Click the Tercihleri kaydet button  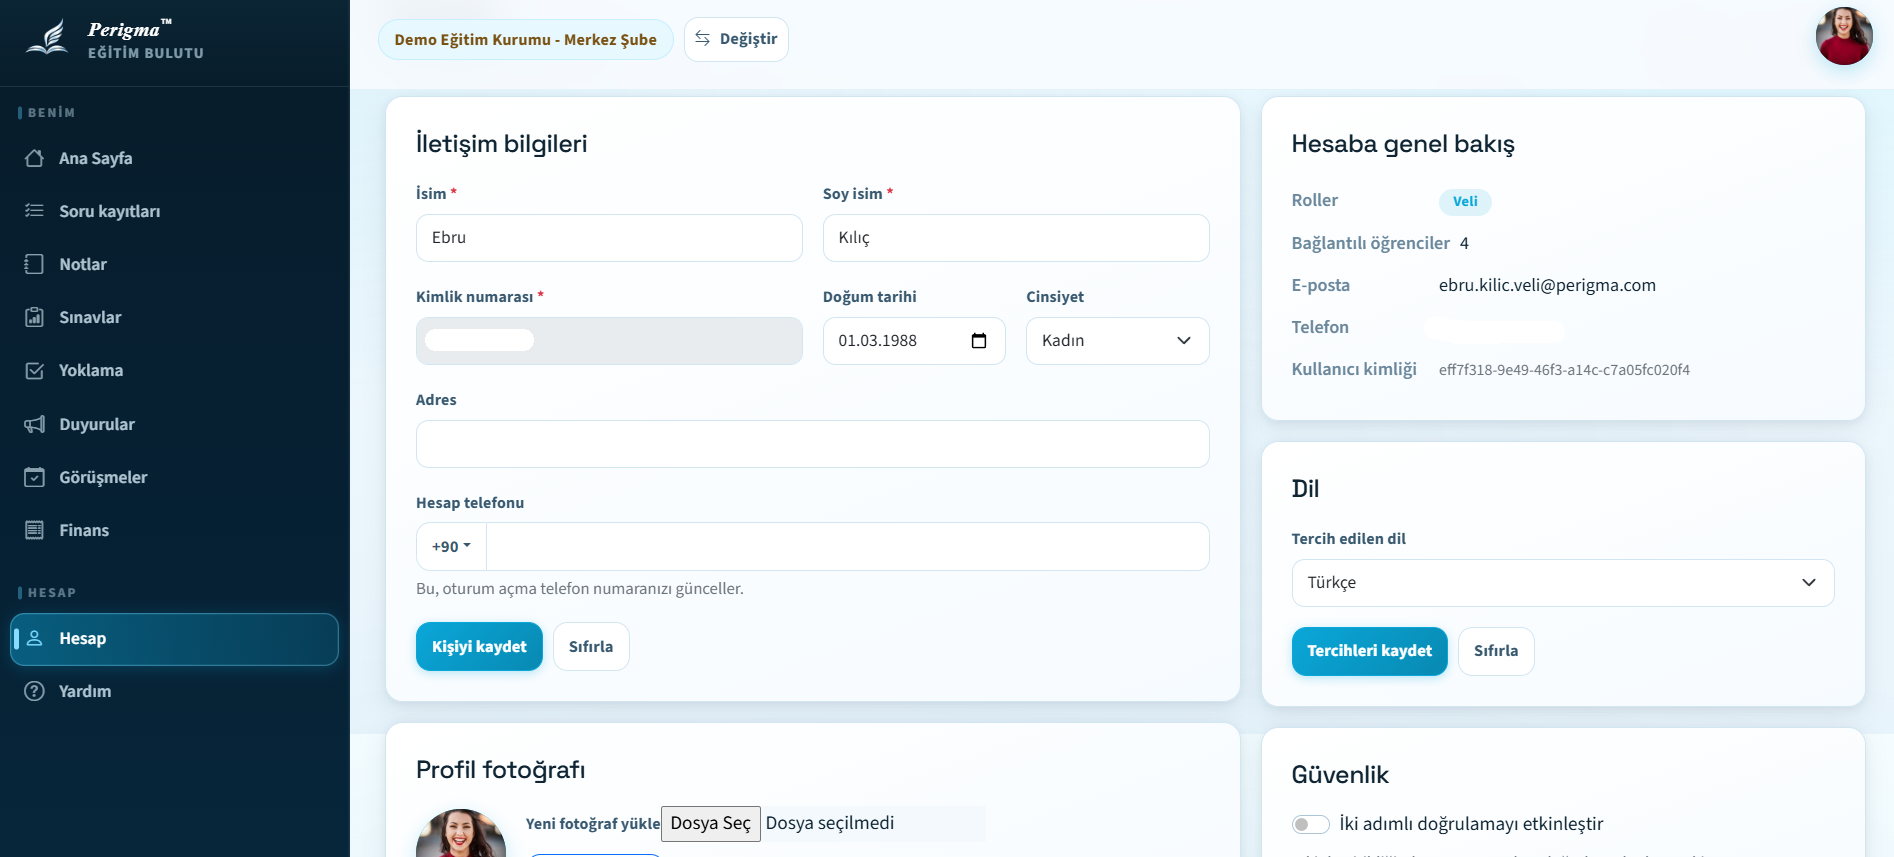1369,651
